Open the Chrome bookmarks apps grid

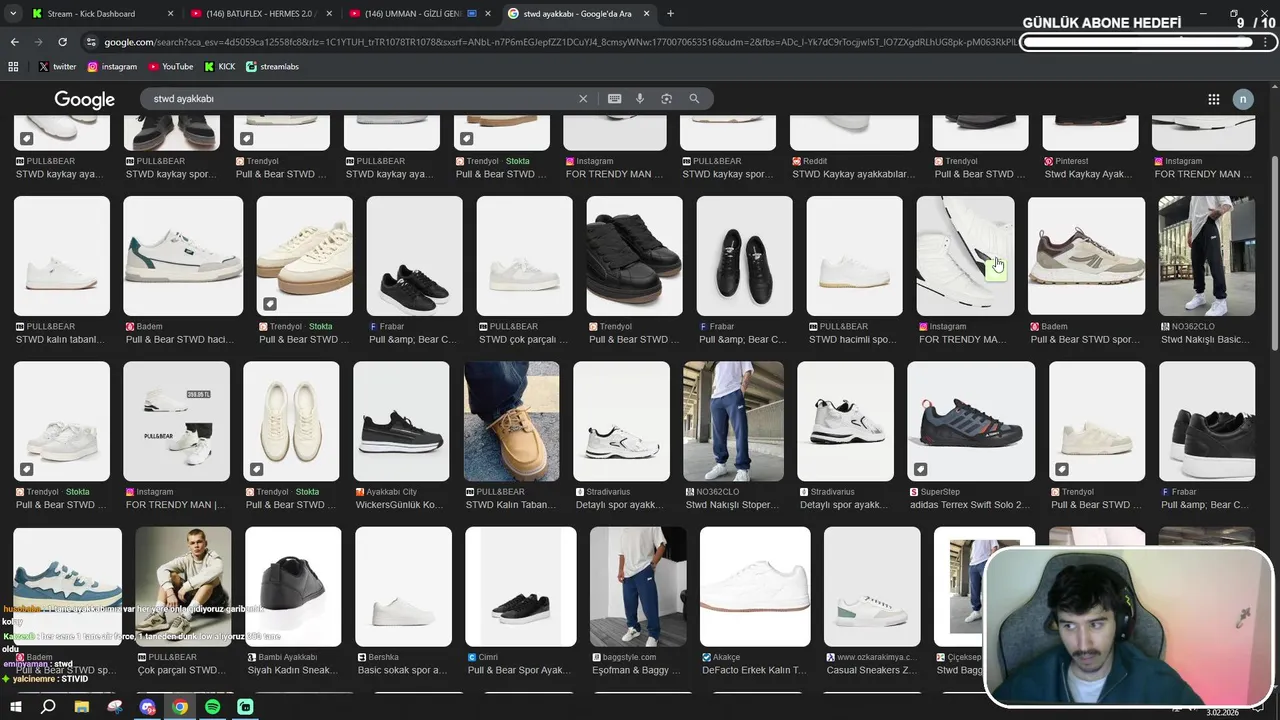(13, 66)
